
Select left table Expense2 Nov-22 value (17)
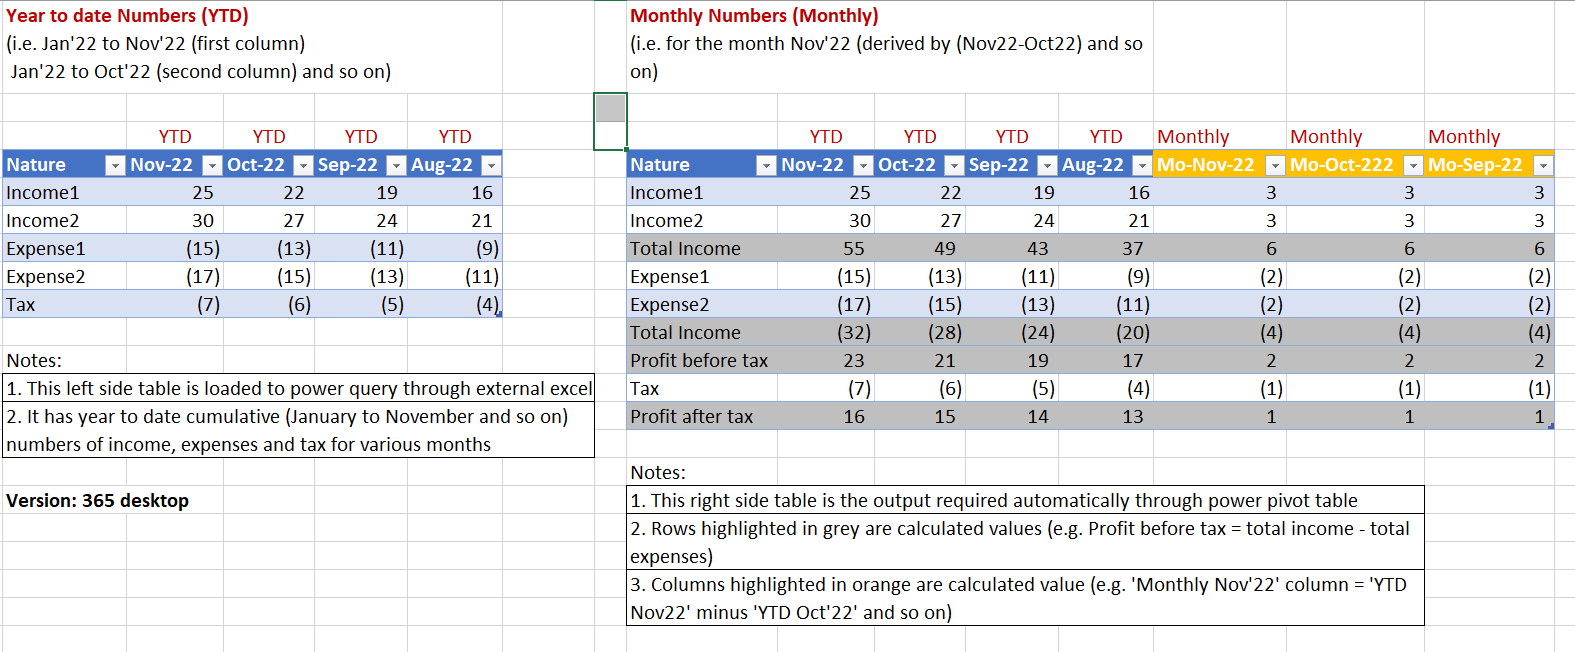(203, 277)
